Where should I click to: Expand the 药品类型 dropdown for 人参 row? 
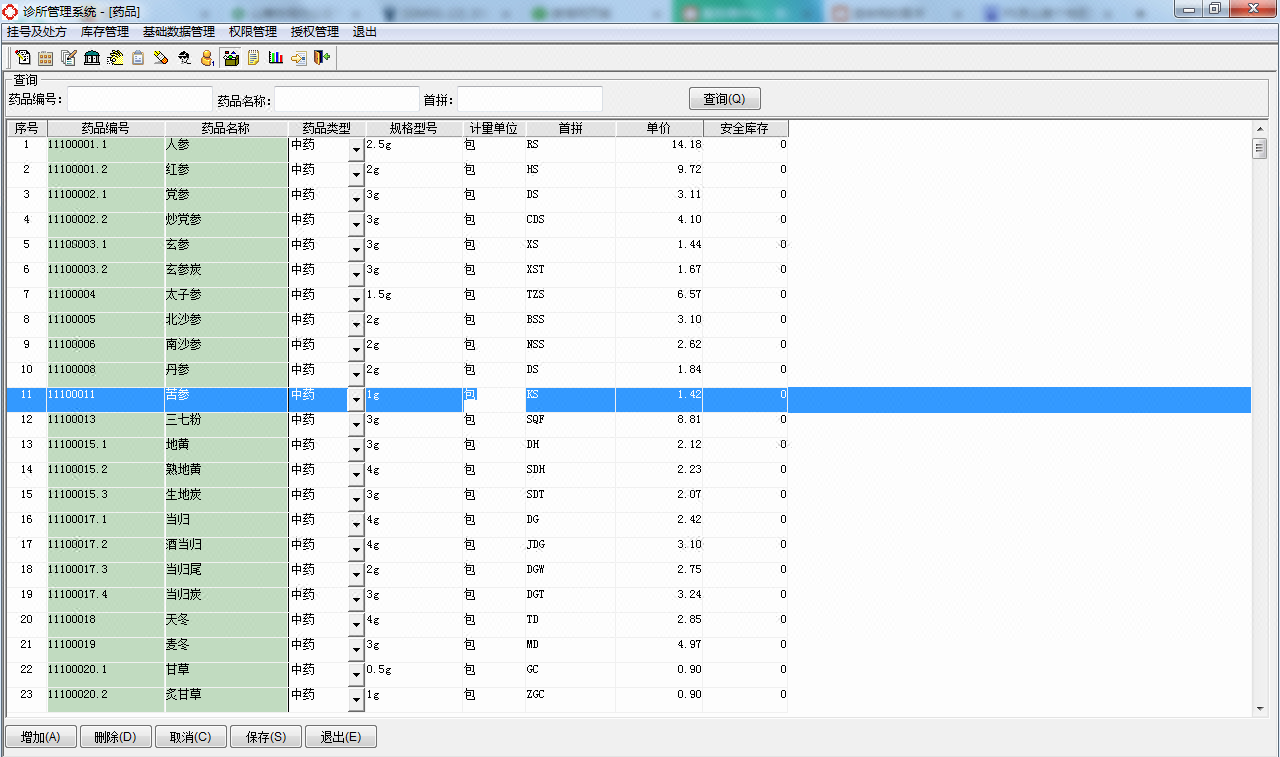point(355,149)
